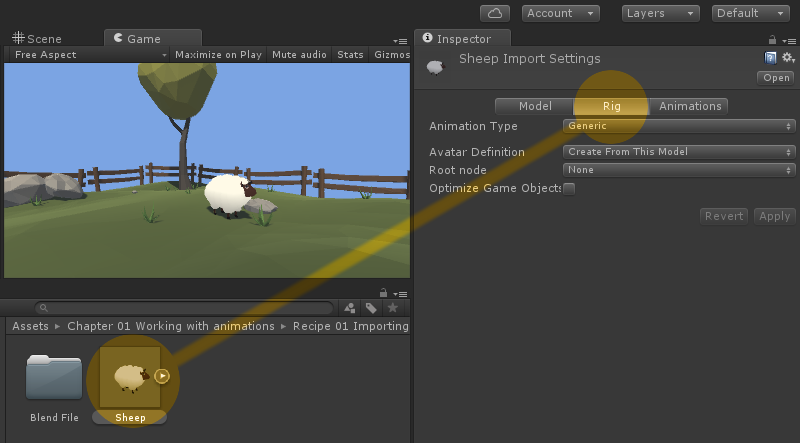Click the Sheep preview icon in Inspector header
Viewport: 800px width, 443px height.
point(435,67)
